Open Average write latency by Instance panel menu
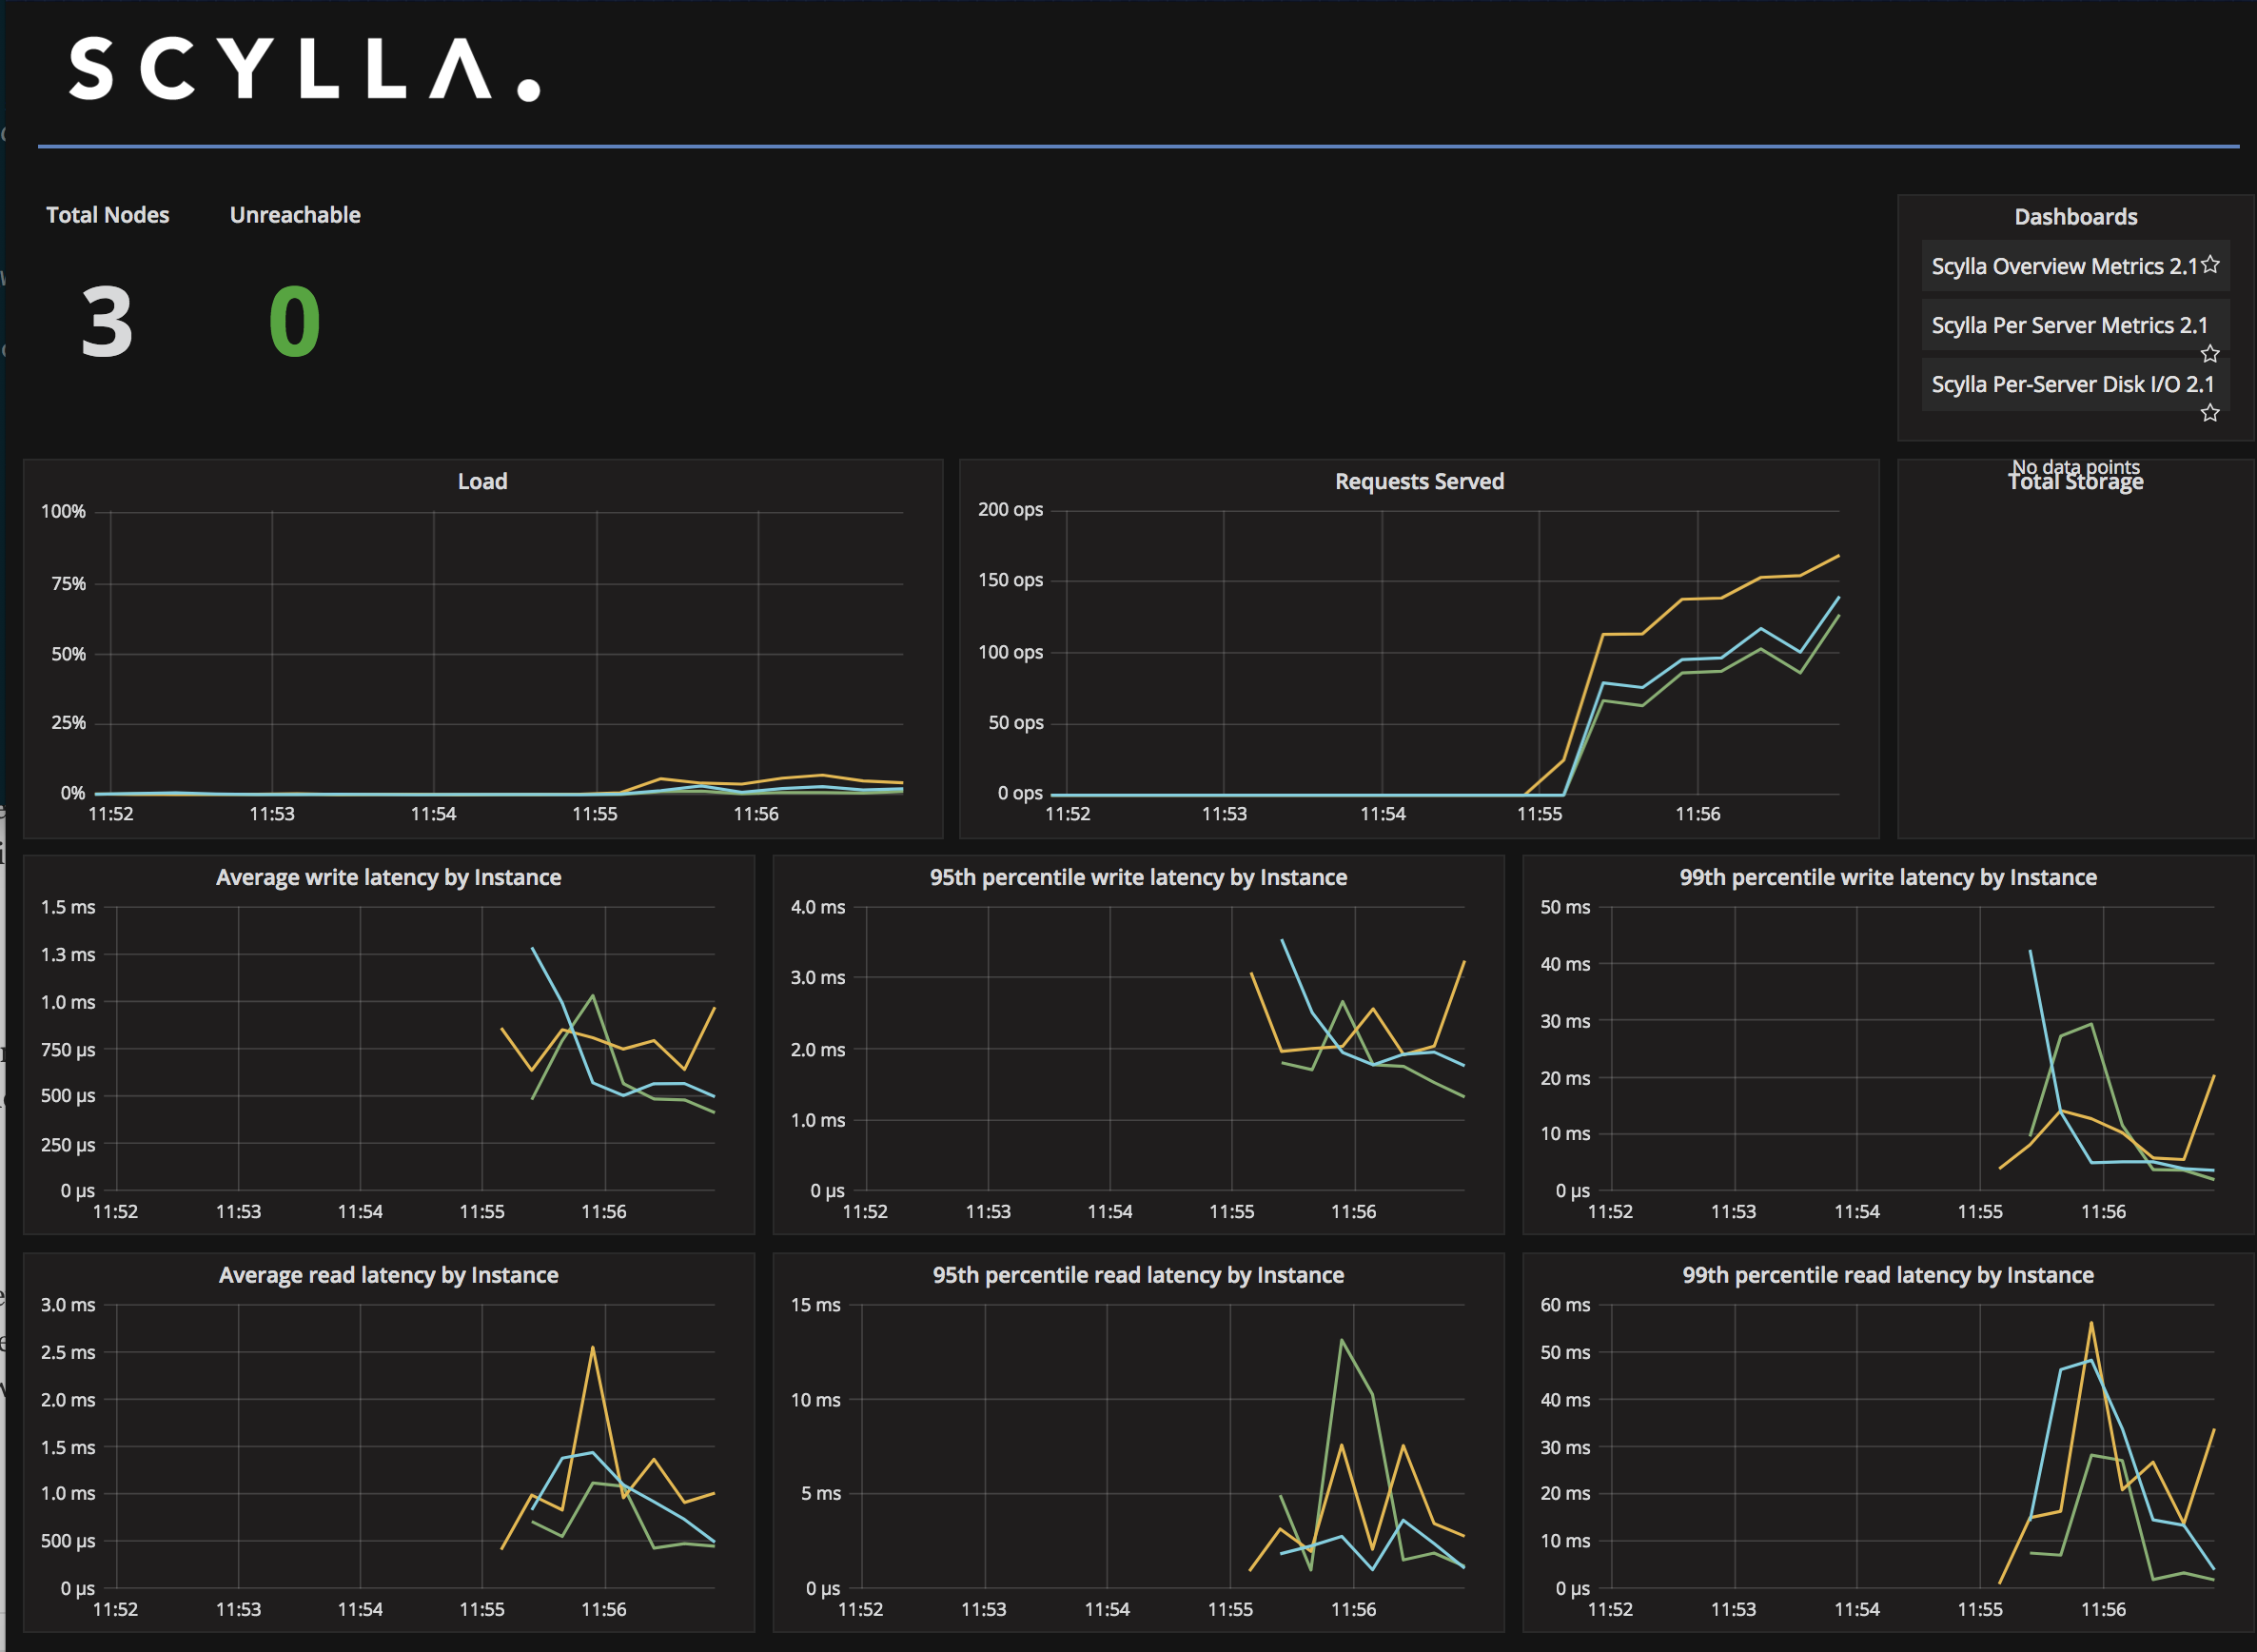Image resolution: width=2257 pixels, height=1652 pixels. pos(388,877)
